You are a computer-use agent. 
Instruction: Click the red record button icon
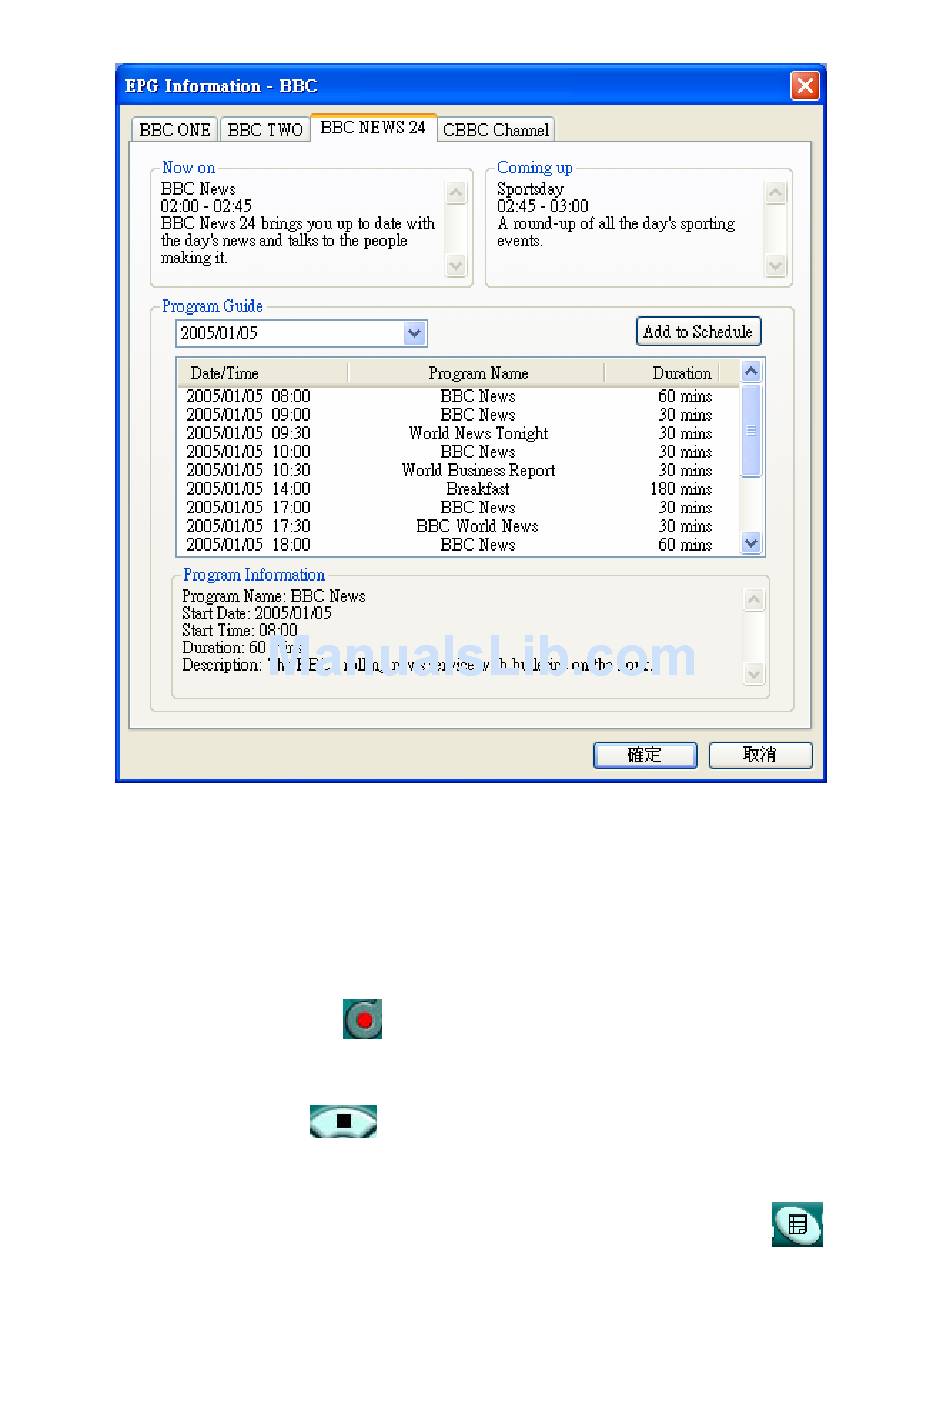coord(362,1019)
